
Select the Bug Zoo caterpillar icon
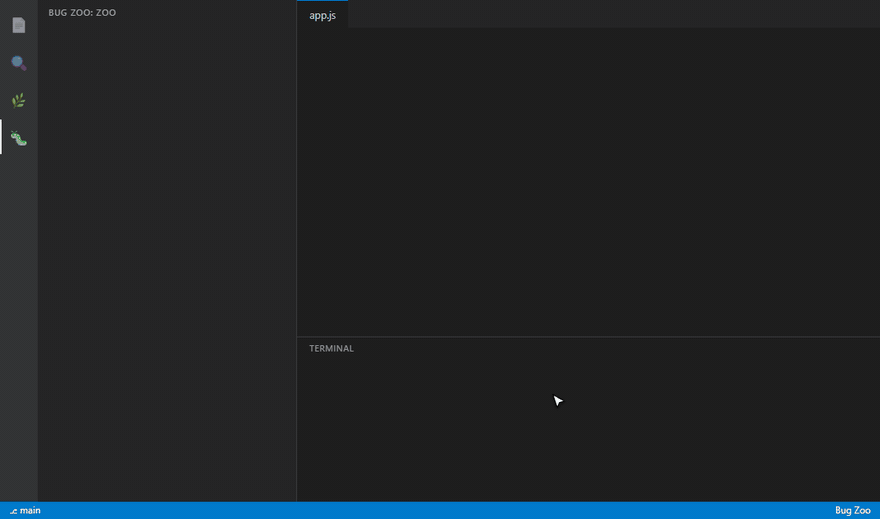pos(19,138)
